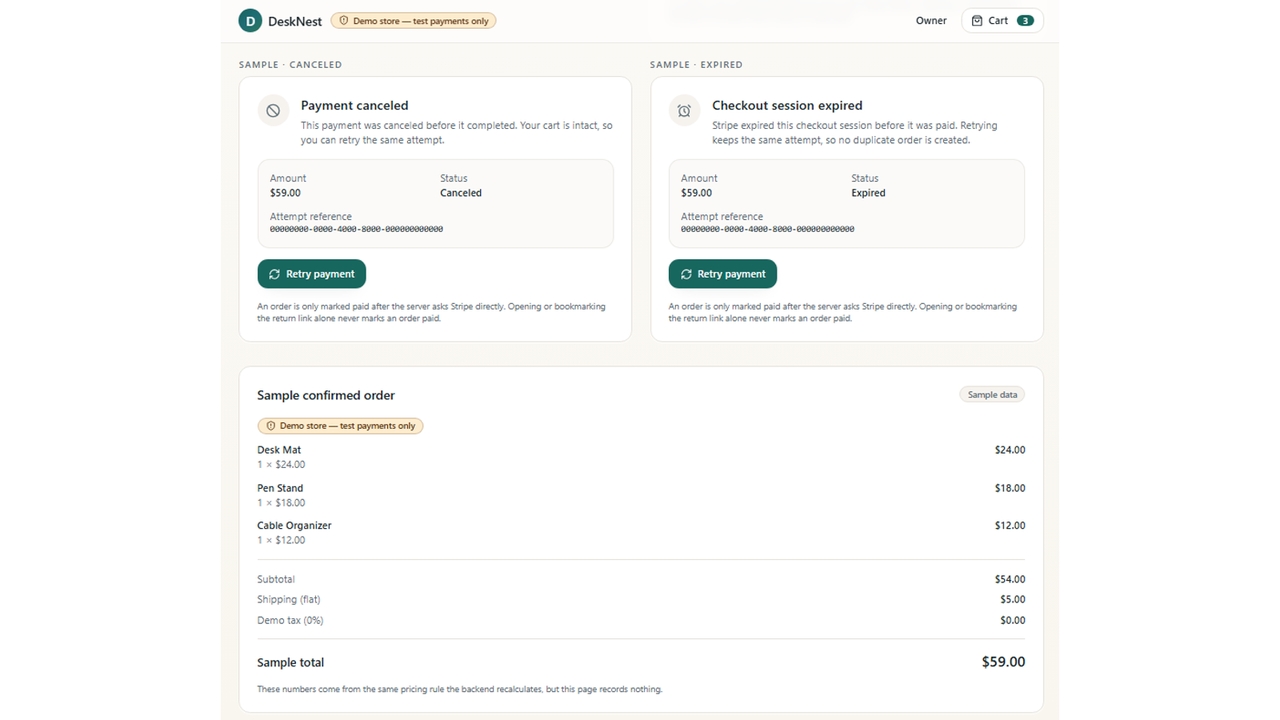Click the $59.00 amount in canceled card
The image size is (1280, 720).
(x=285, y=193)
